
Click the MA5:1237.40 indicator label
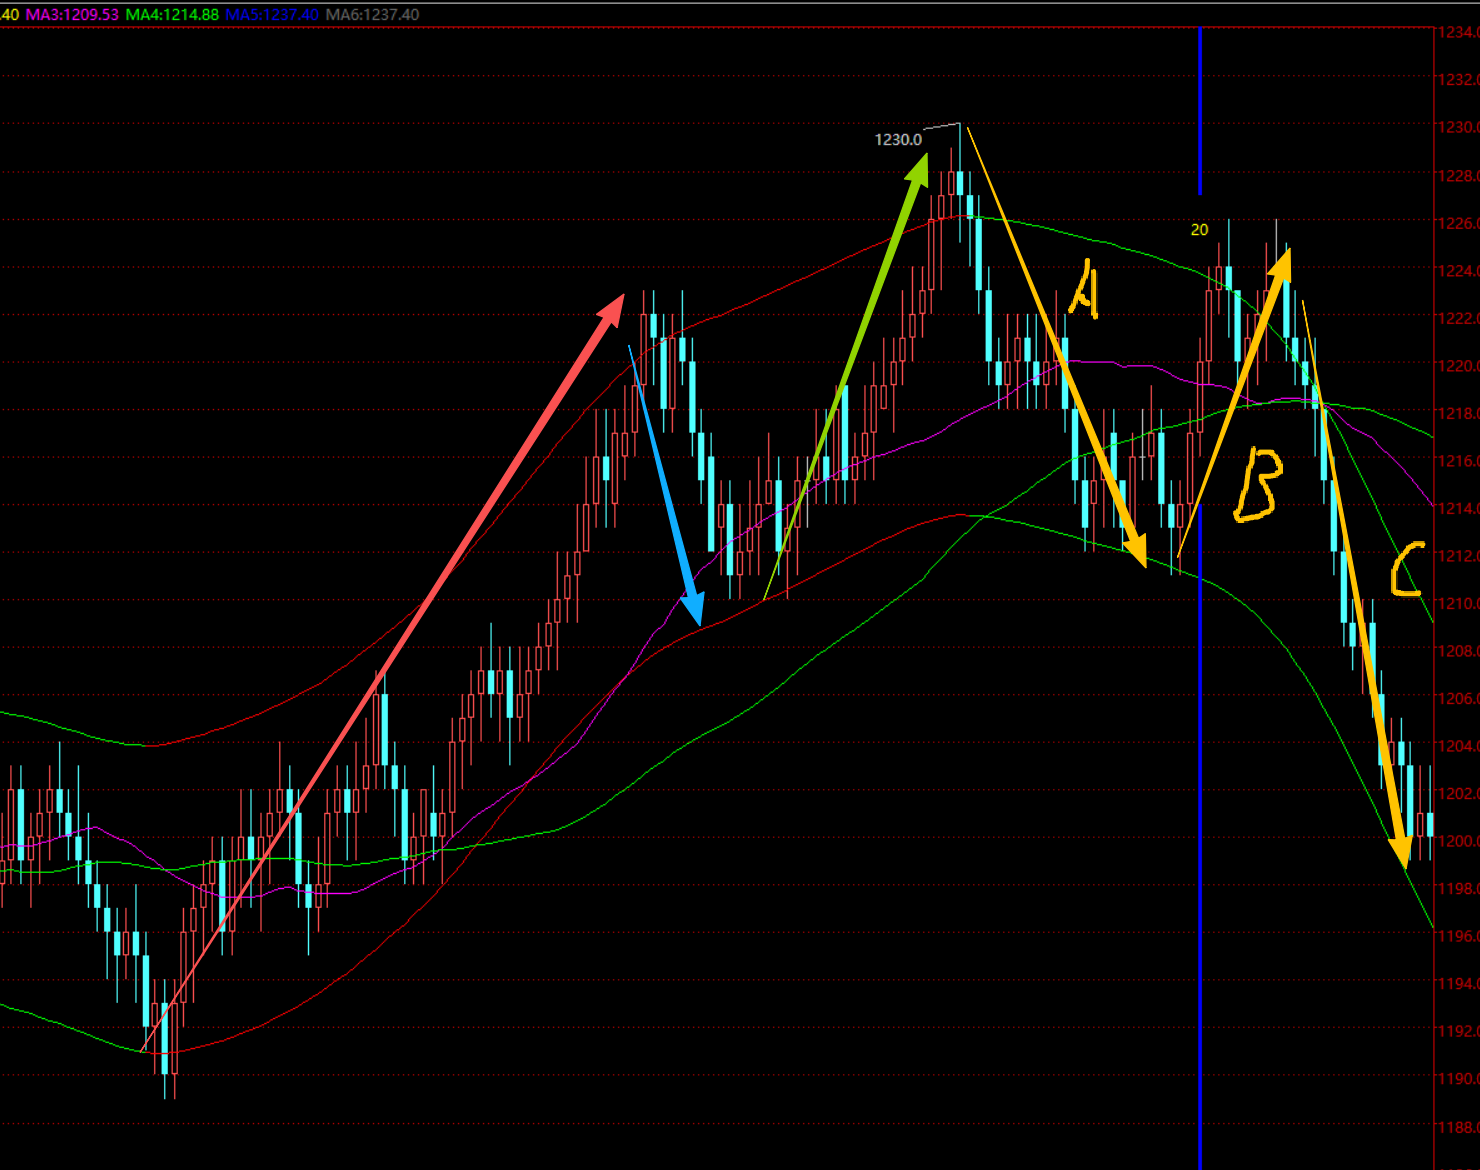(272, 15)
